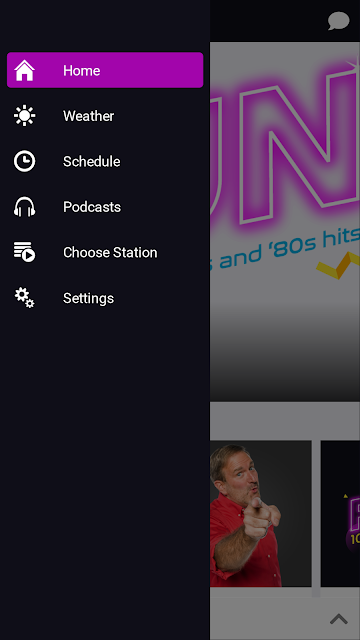Tap the Podcasts headphones icon
The width and height of the screenshot is (360, 640).
(x=24, y=207)
